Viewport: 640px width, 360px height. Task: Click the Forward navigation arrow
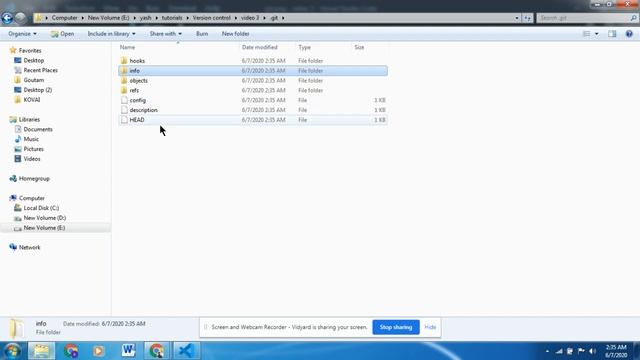tap(20, 18)
